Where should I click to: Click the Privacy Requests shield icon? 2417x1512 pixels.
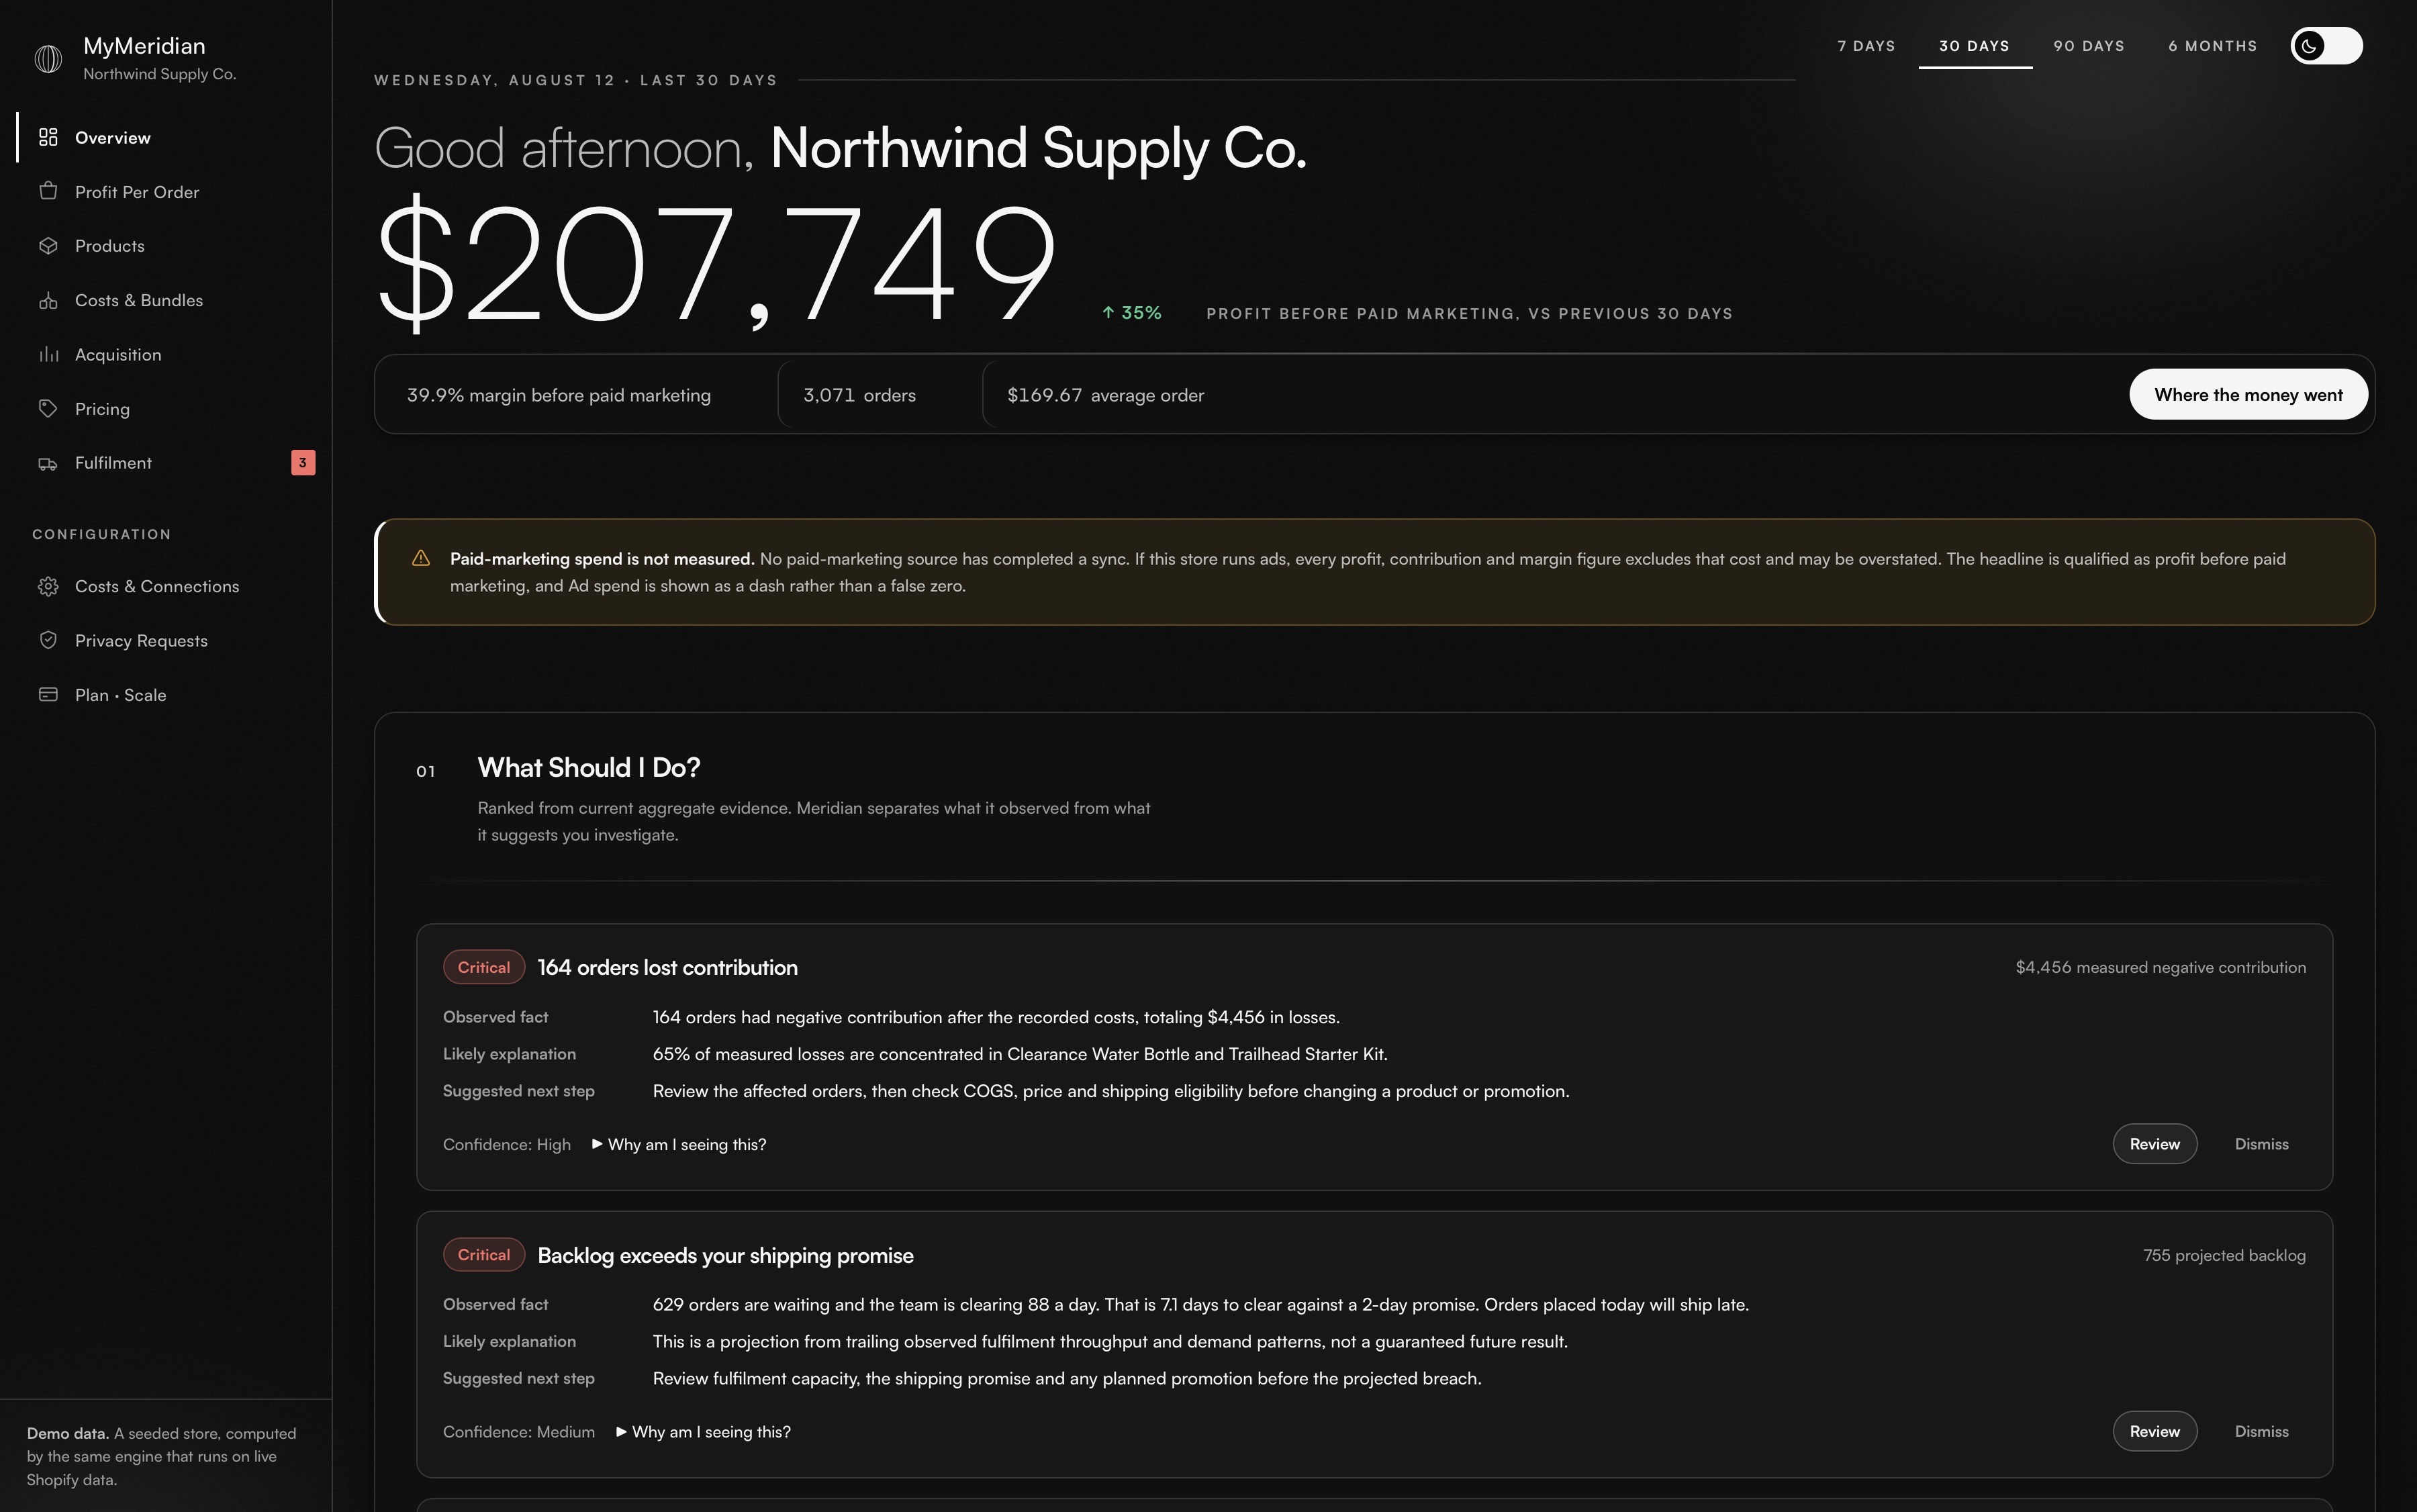pos(48,640)
